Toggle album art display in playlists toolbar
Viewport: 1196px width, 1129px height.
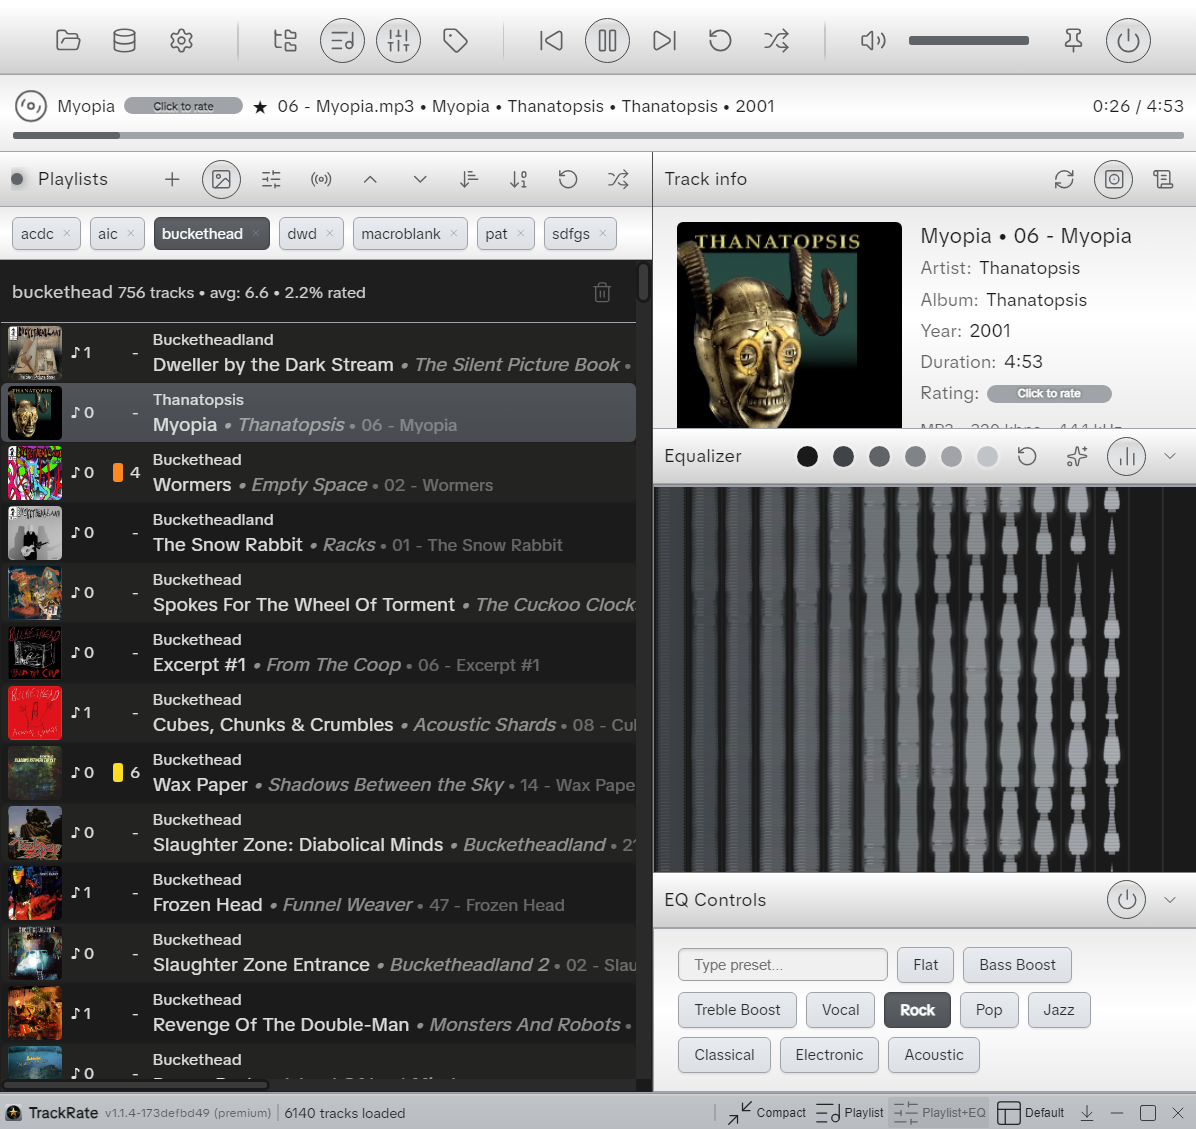coord(221,180)
